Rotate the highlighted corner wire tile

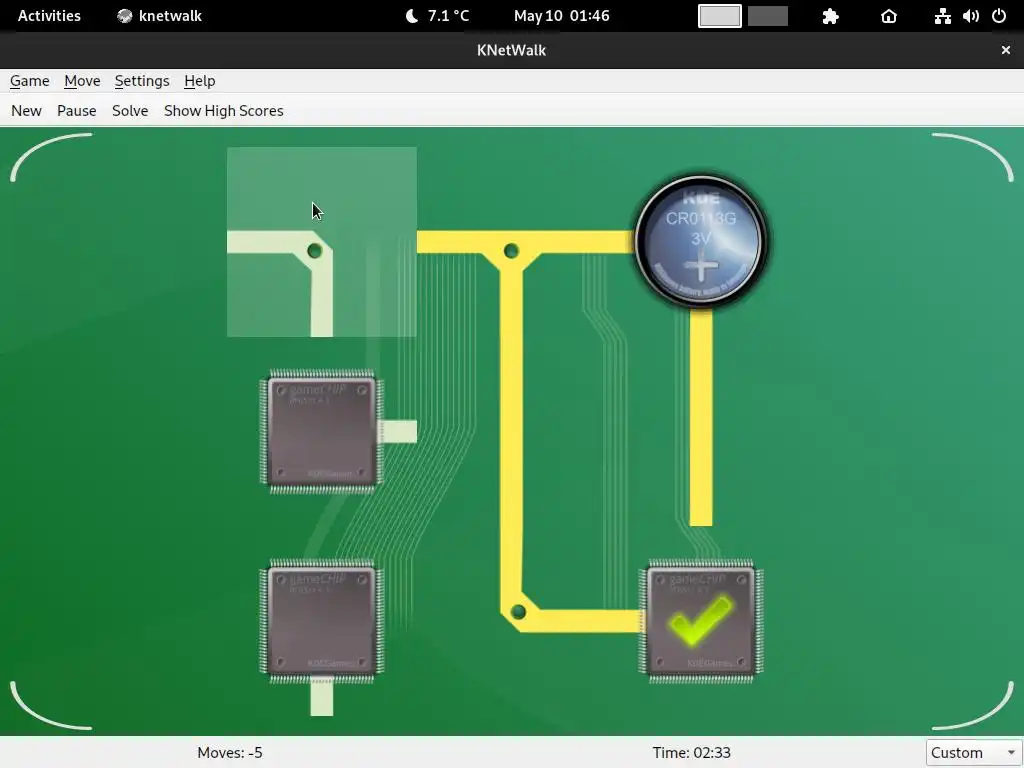[x=322, y=242]
